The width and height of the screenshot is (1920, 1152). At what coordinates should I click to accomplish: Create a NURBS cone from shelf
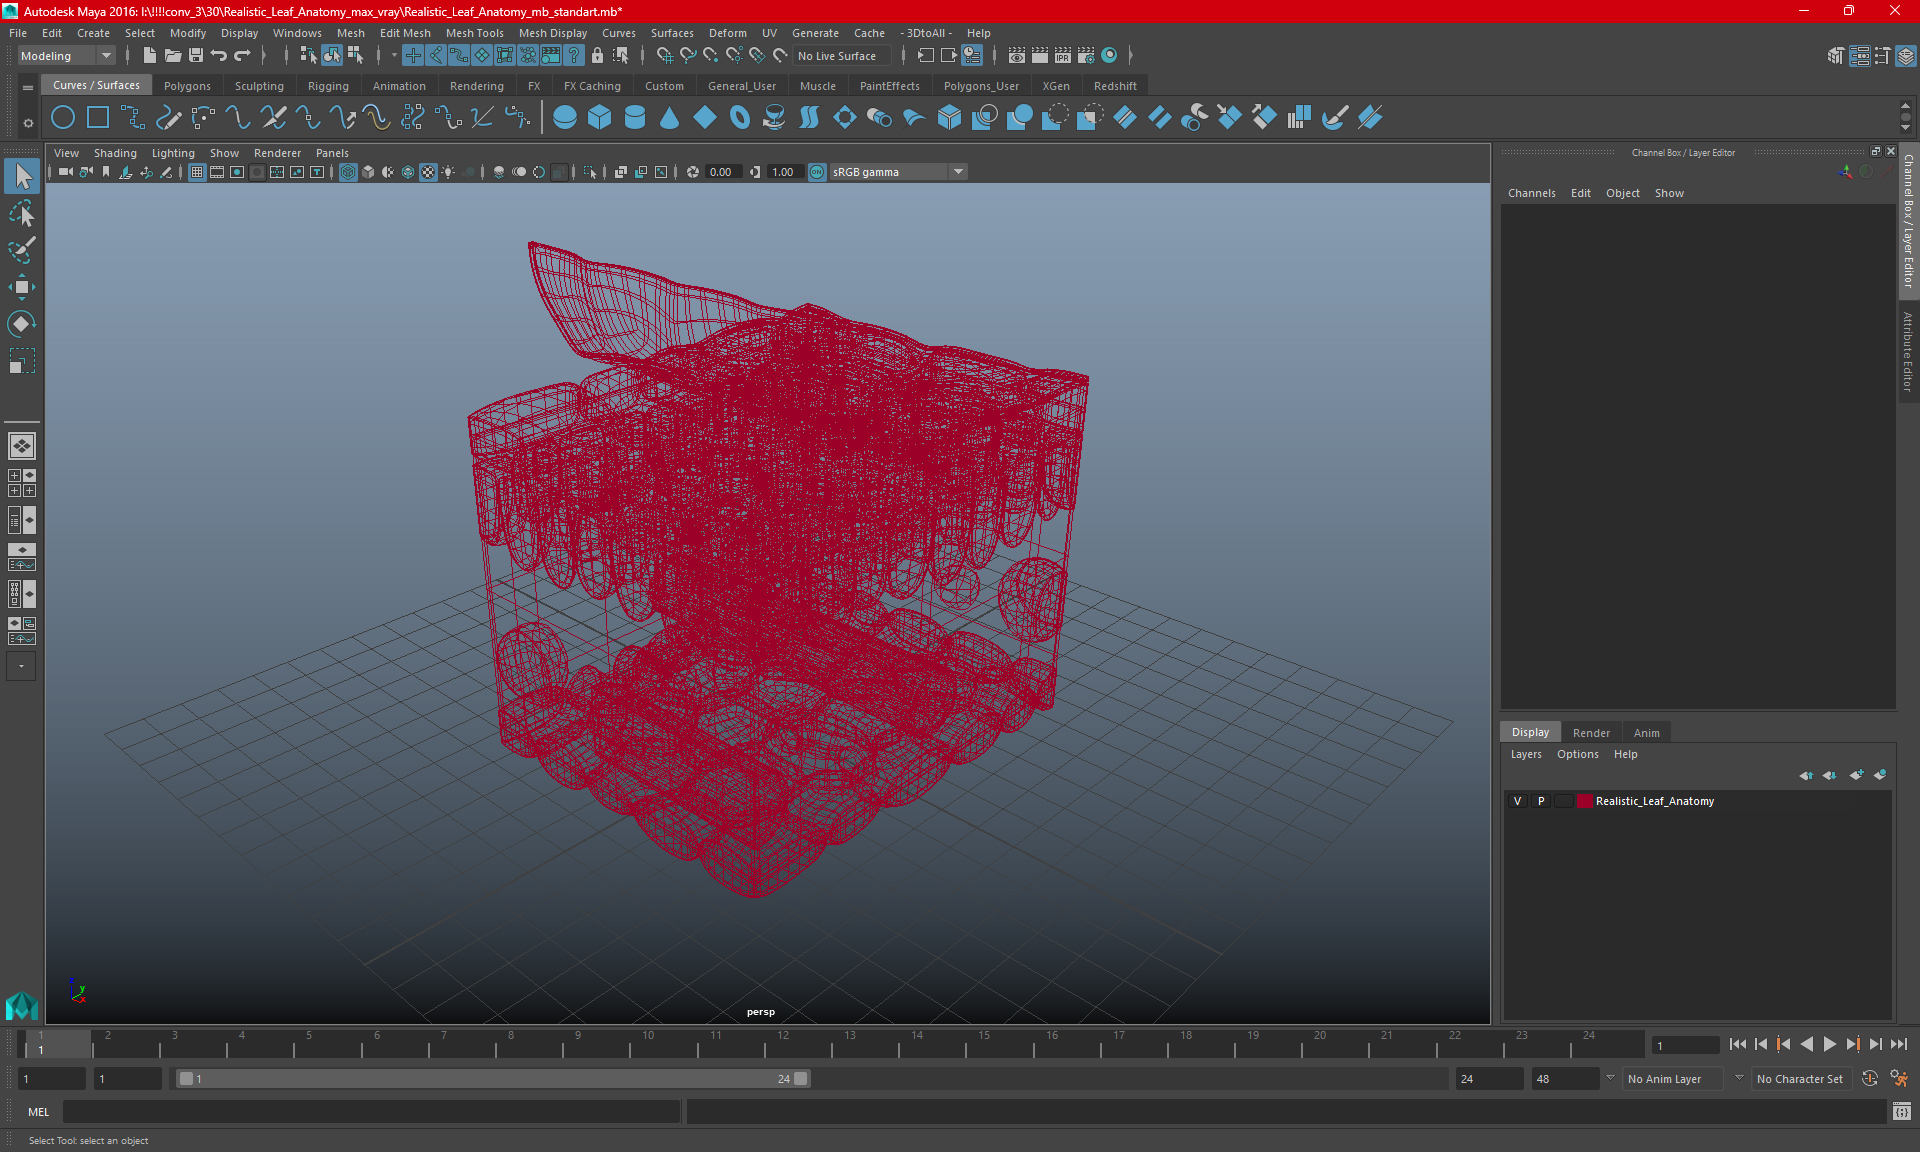click(x=670, y=118)
